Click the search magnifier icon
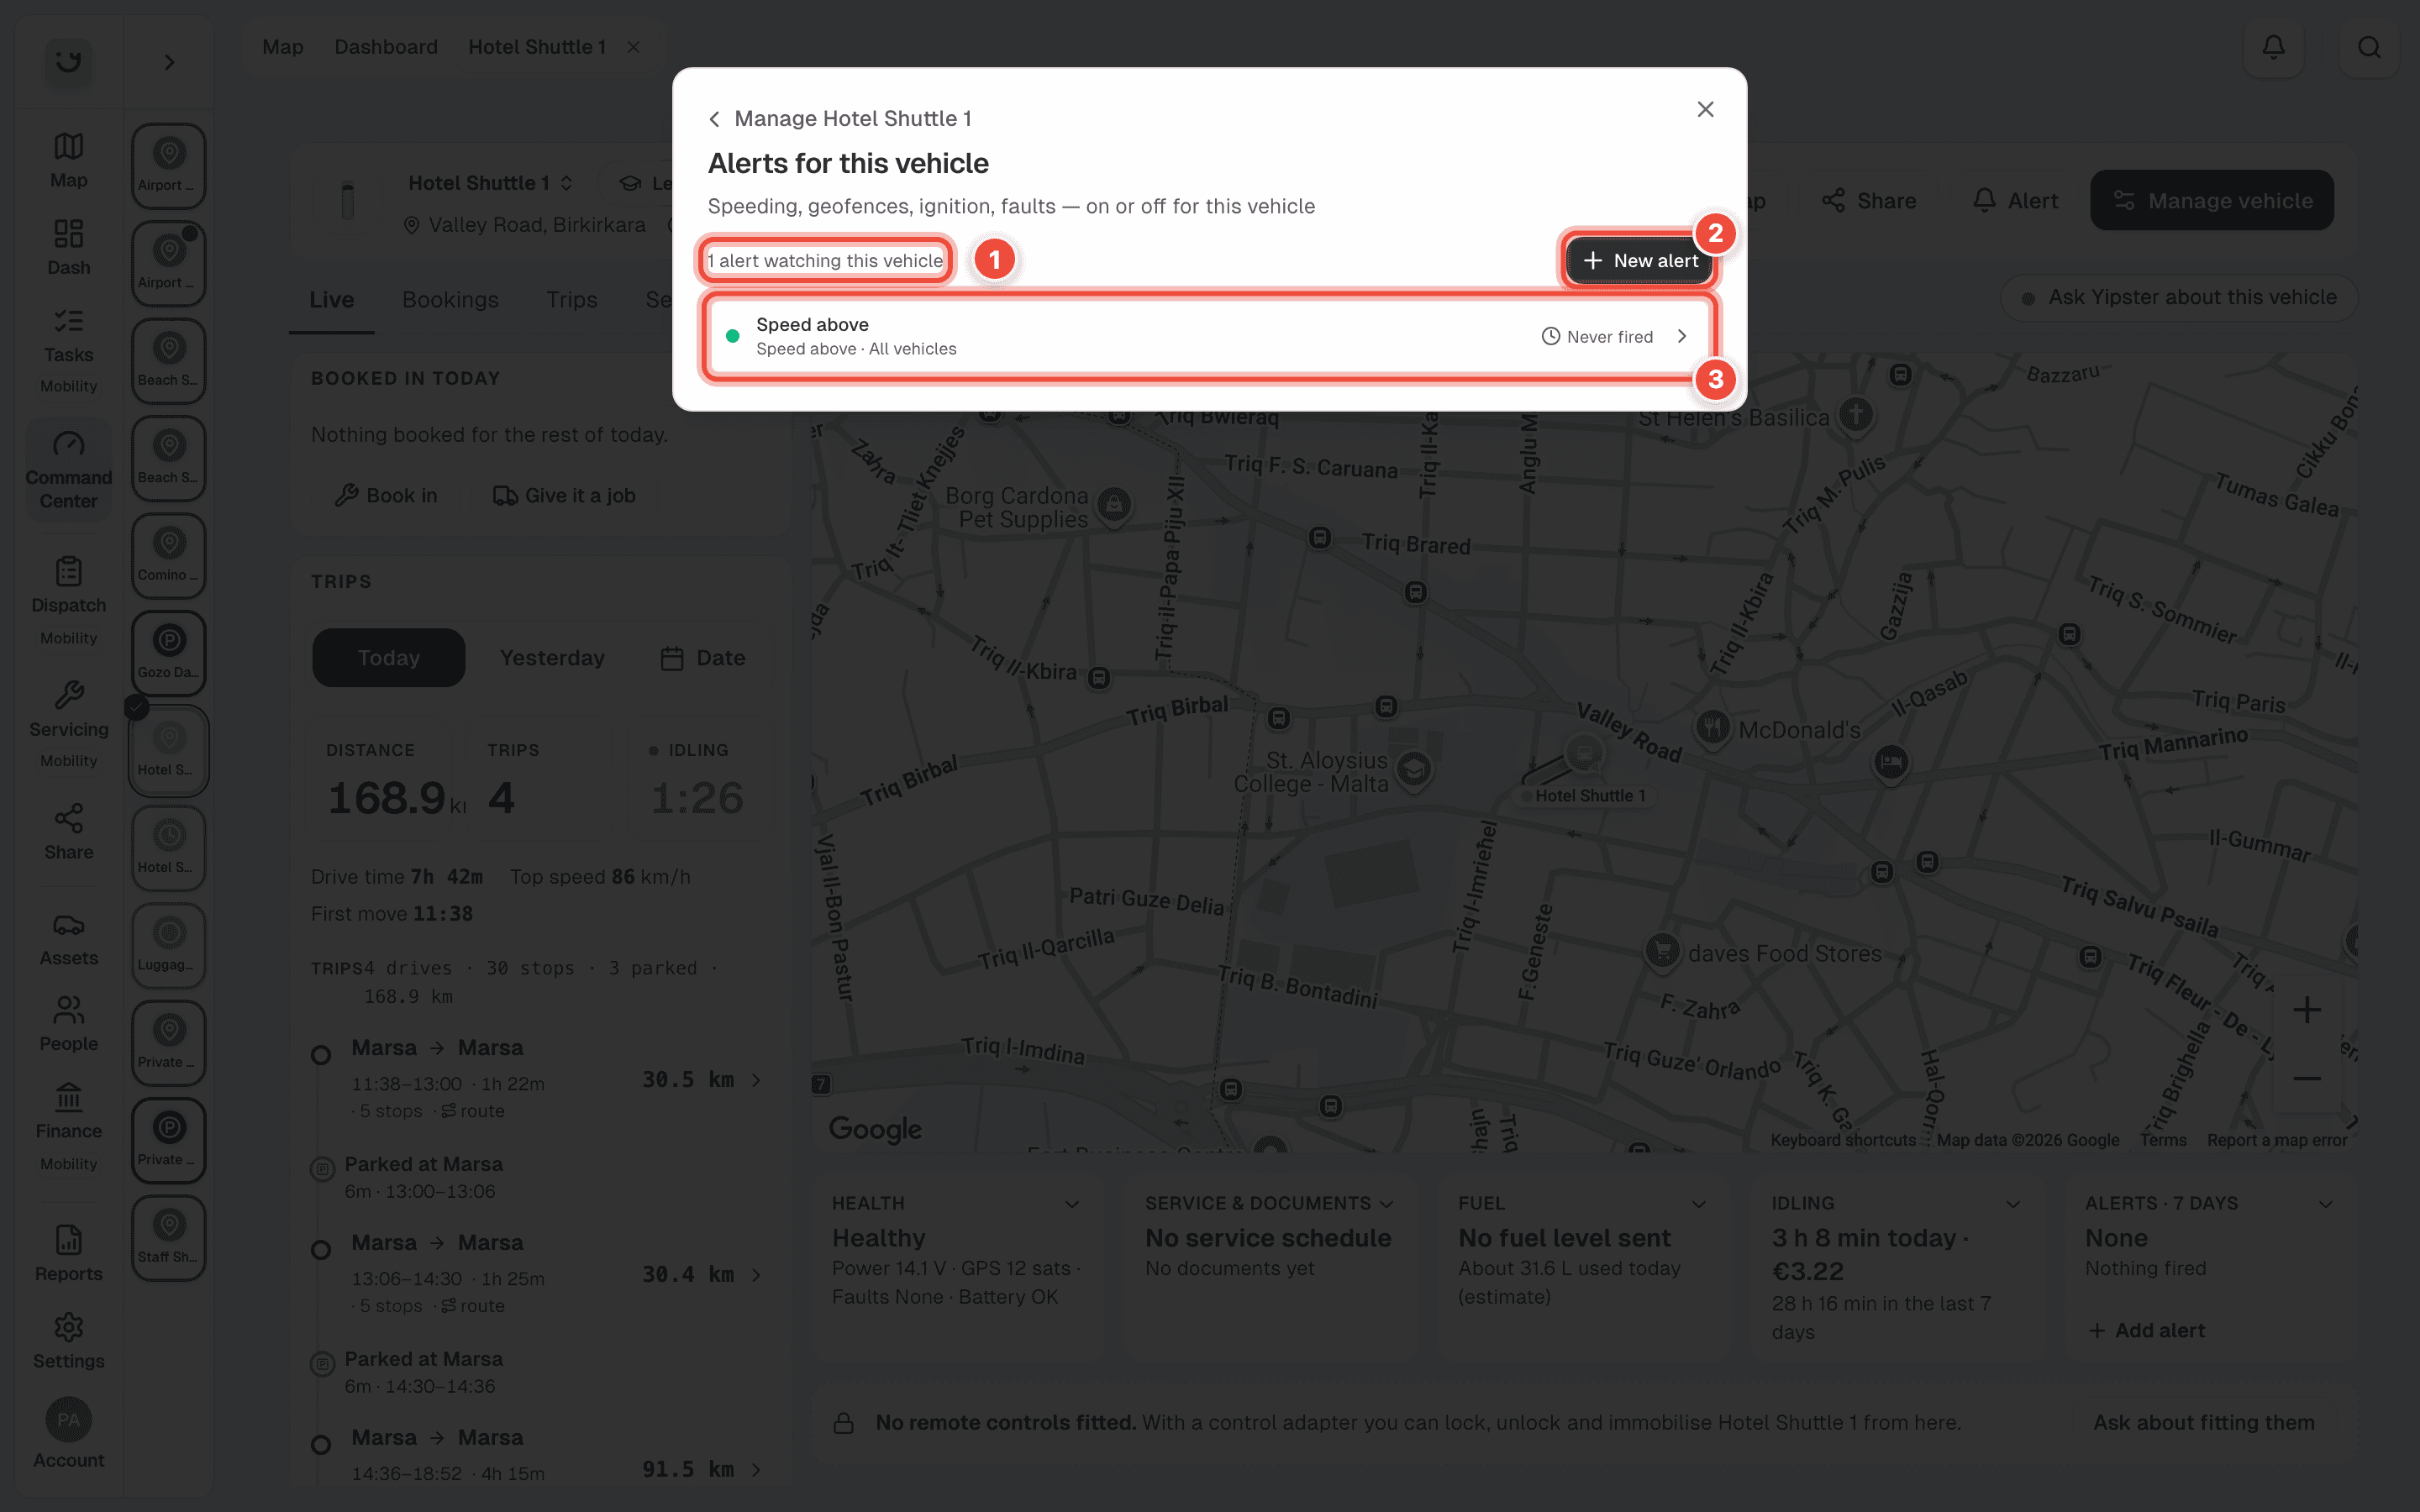This screenshot has width=2420, height=1512. point(2369,47)
